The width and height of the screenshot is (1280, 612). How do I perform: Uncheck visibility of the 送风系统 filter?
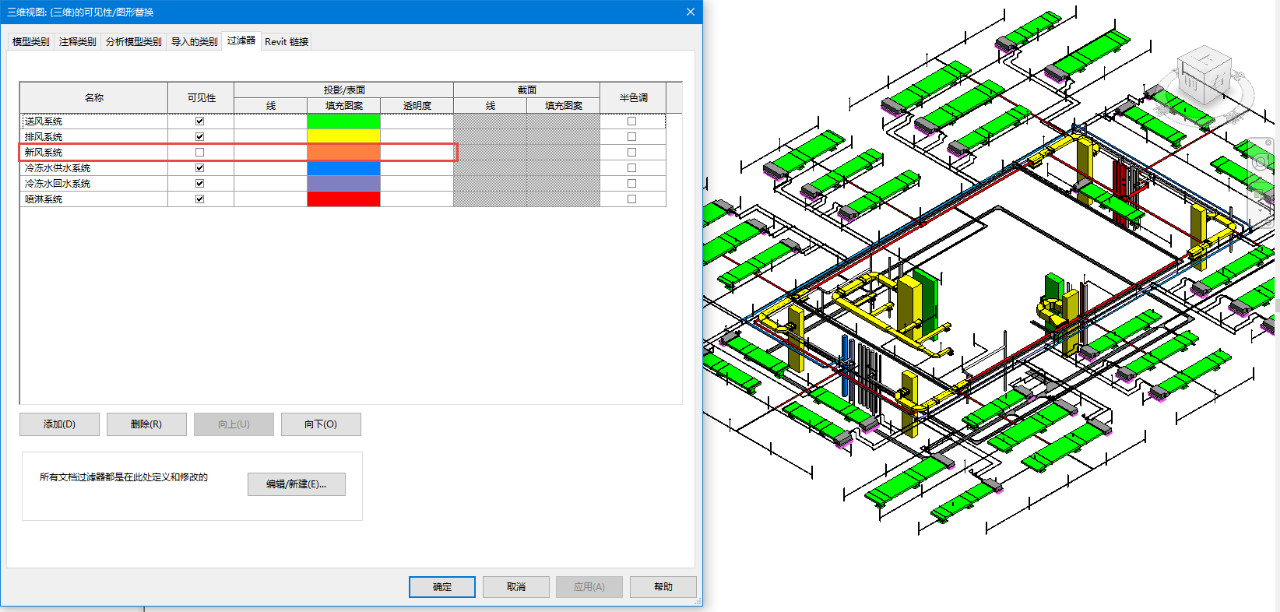coord(200,121)
